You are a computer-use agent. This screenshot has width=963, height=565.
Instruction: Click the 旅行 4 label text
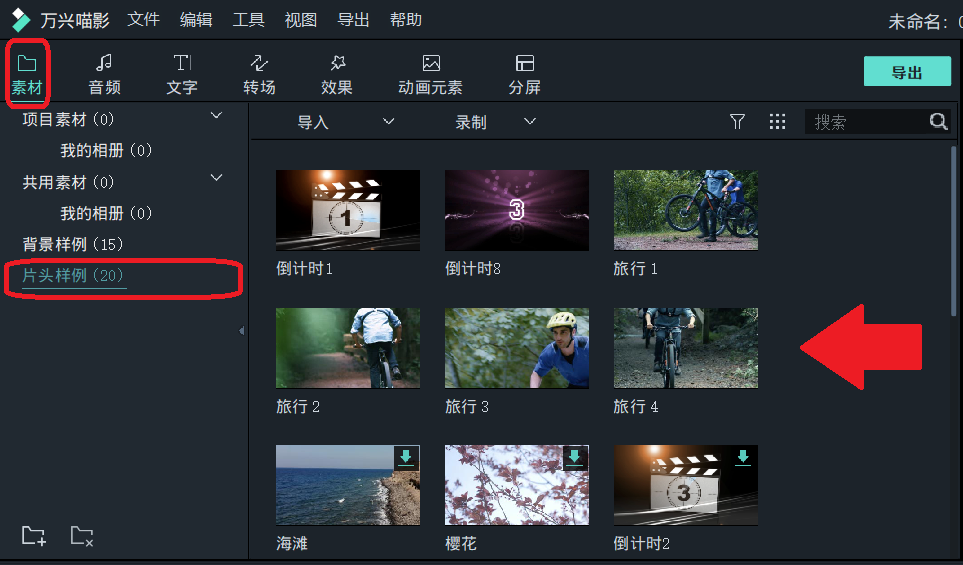636,407
